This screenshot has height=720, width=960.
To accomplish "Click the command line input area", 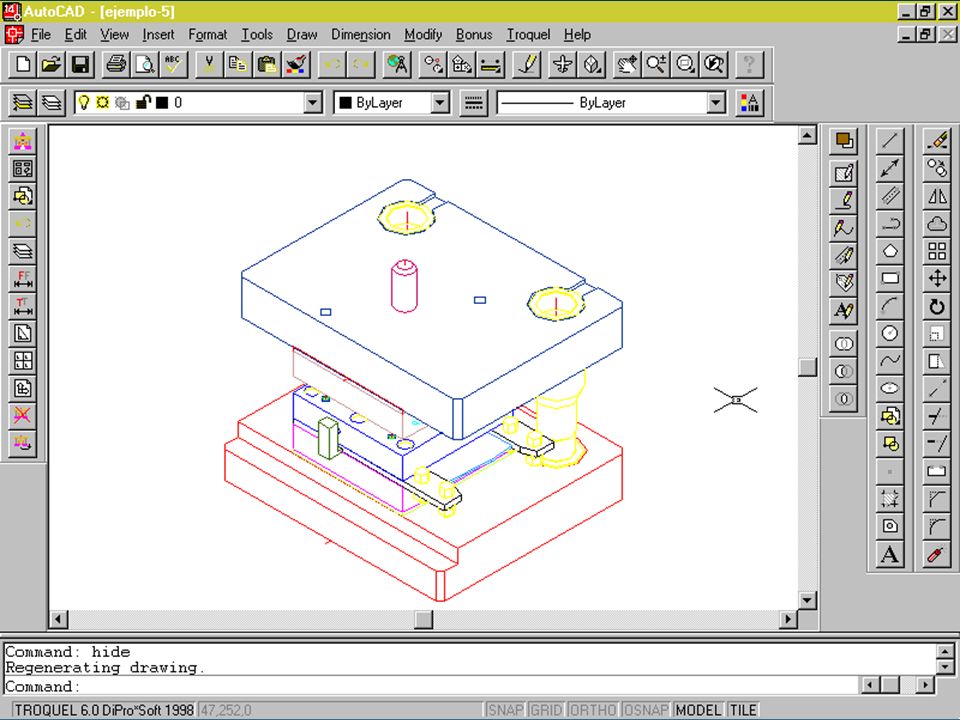I will click(x=429, y=686).
